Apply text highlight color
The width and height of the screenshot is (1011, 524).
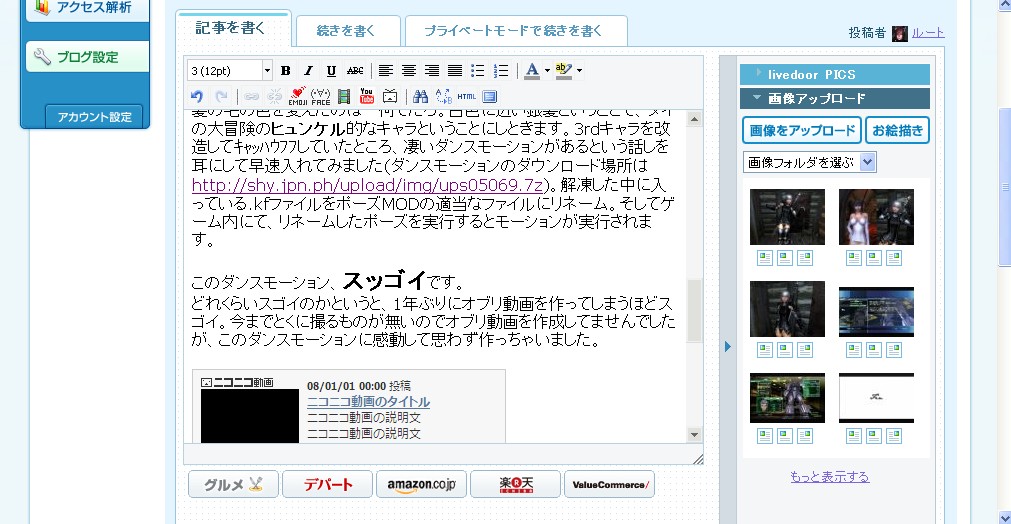(564, 70)
